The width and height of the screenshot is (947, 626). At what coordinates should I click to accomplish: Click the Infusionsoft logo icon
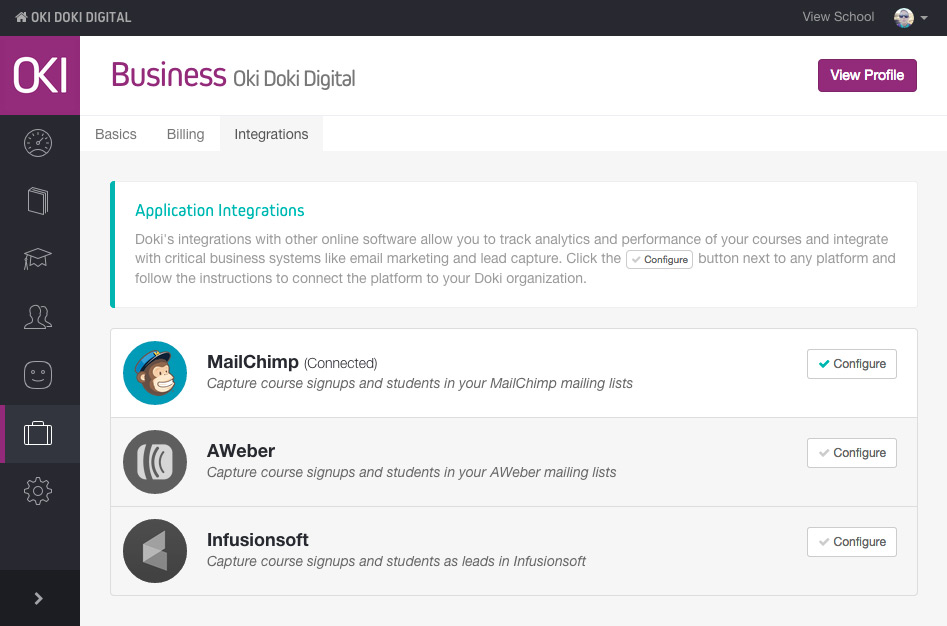pyautogui.click(x=155, y=551)
